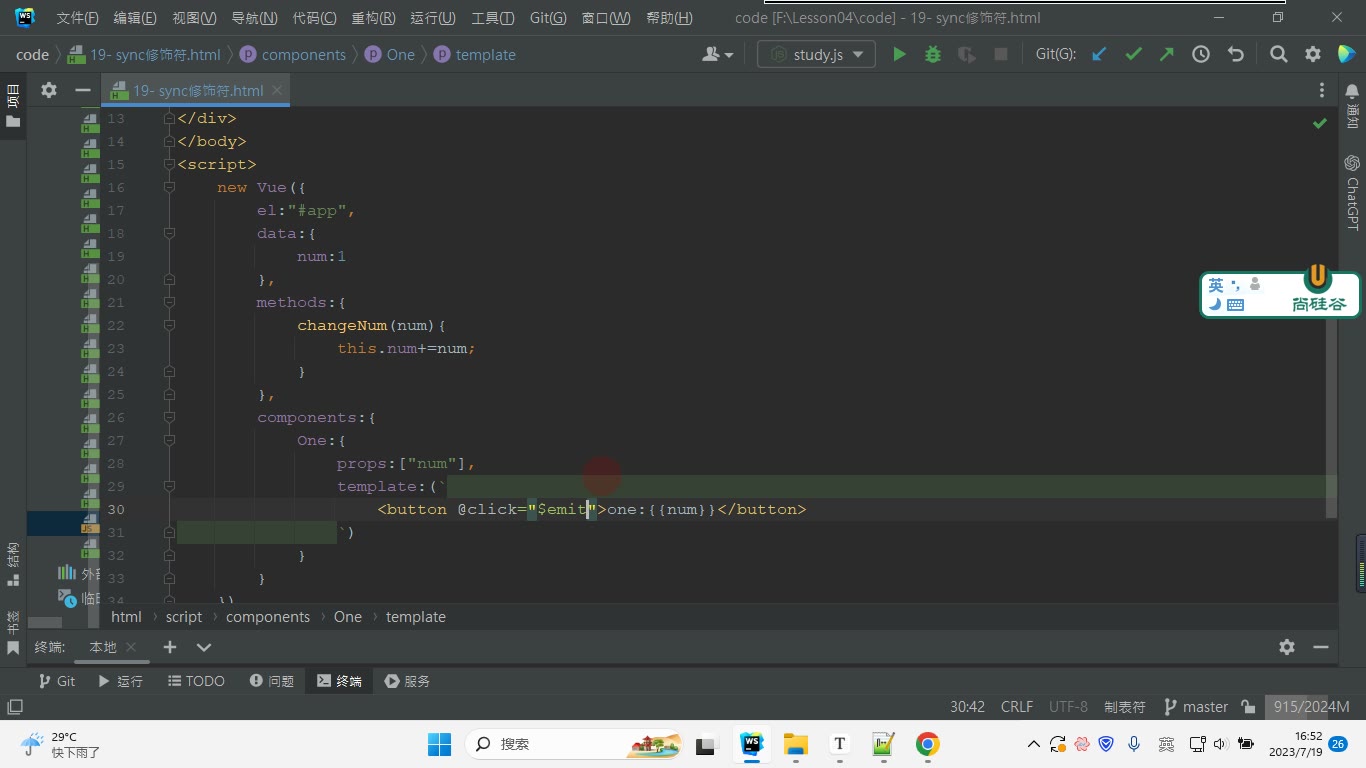Open Google Chrome from the taskbar

(x=927, y=744)
